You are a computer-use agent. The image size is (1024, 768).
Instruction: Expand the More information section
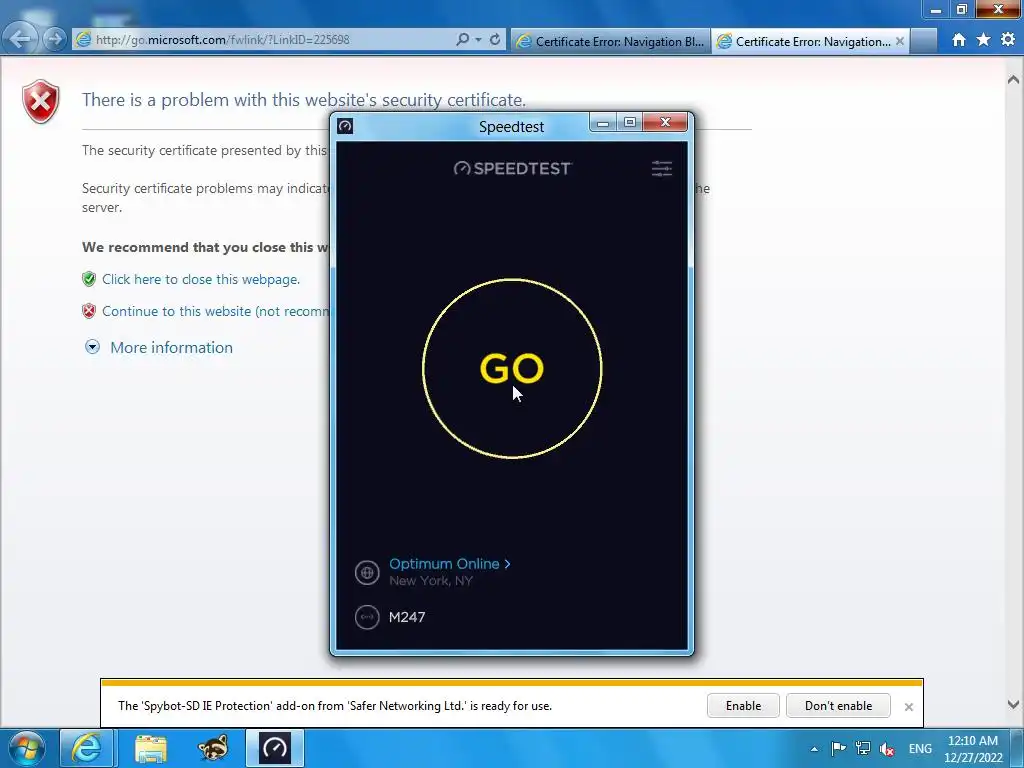pyautogui.click(x=171, y=347)
